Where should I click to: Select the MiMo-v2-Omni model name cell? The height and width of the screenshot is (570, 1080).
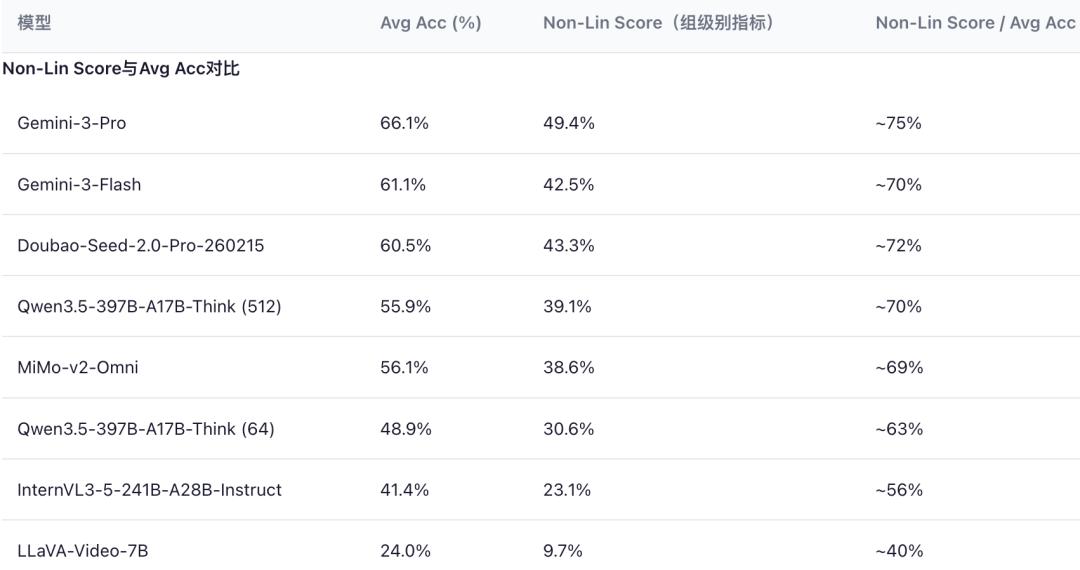pyautogui.click(x=78, y=368)
